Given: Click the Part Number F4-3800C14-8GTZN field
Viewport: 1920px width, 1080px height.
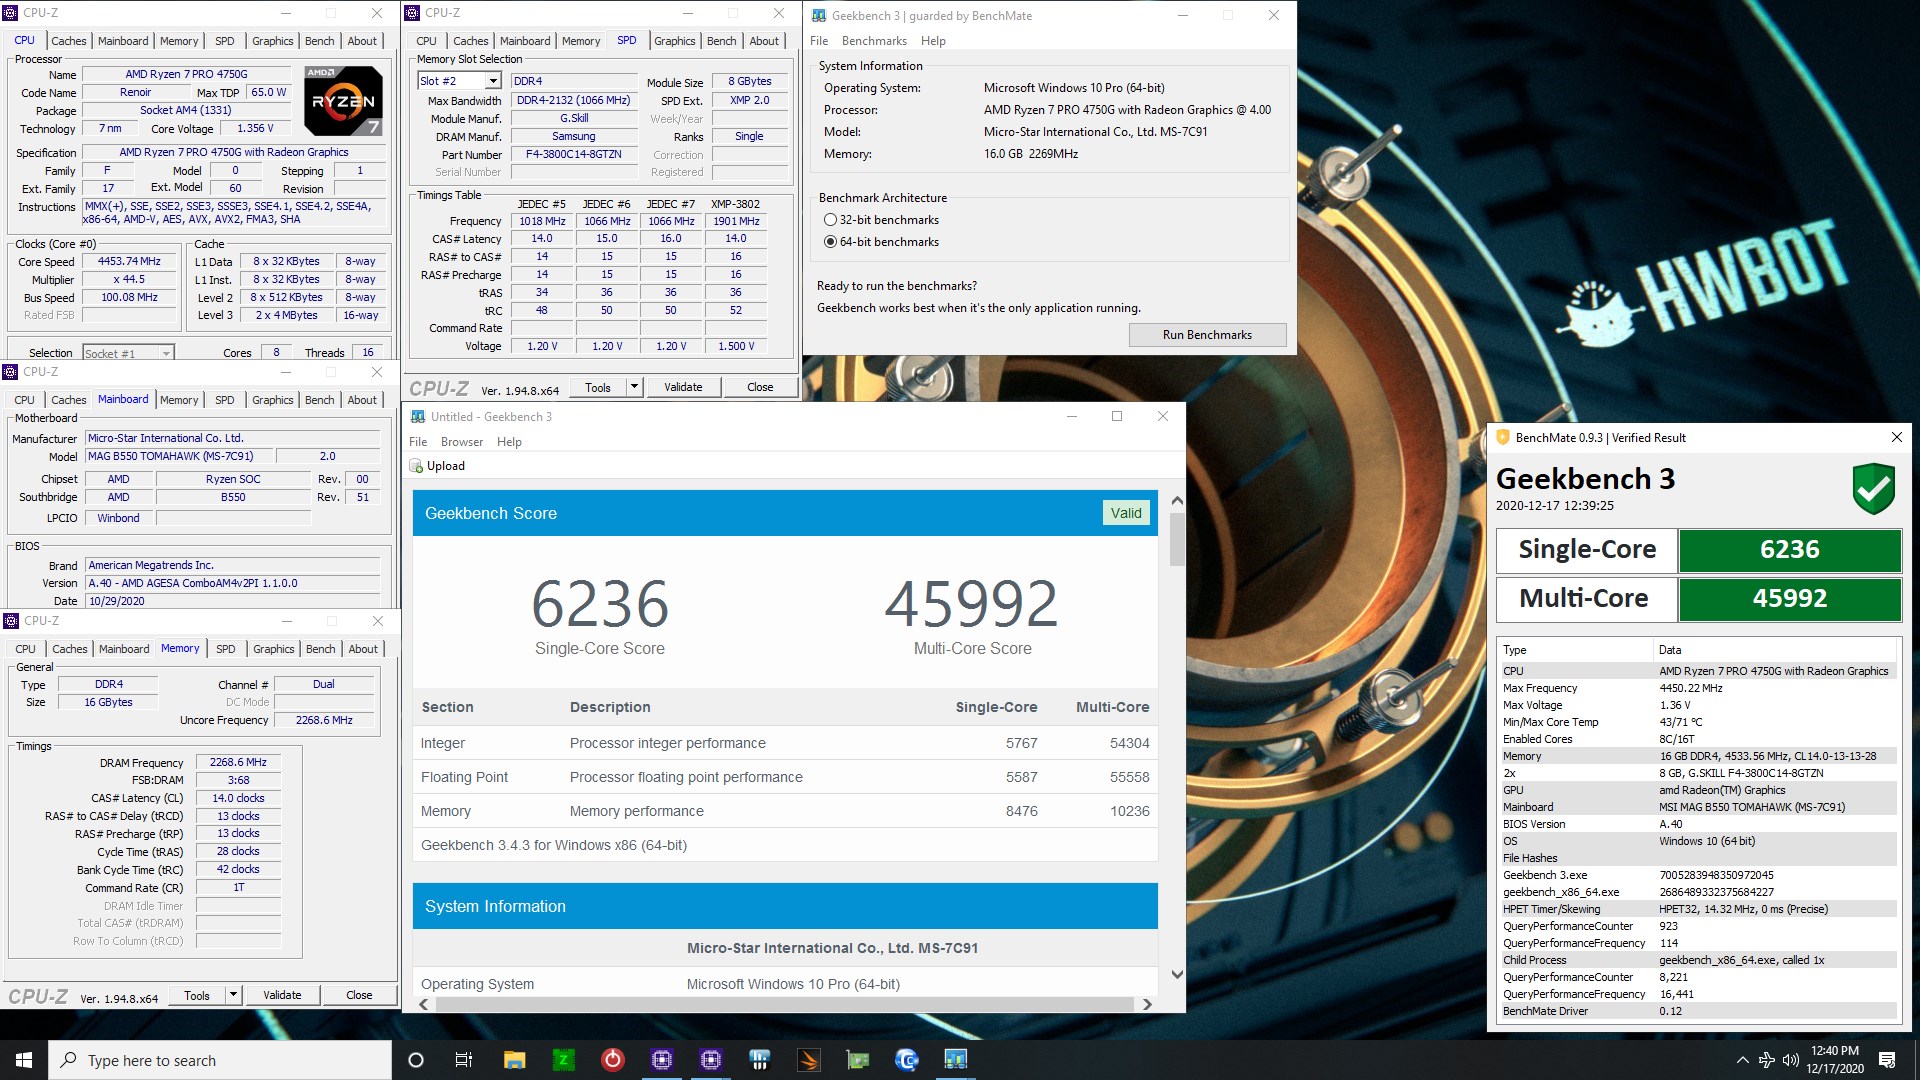Looking at the screenshot, I should tap(573, 155).
